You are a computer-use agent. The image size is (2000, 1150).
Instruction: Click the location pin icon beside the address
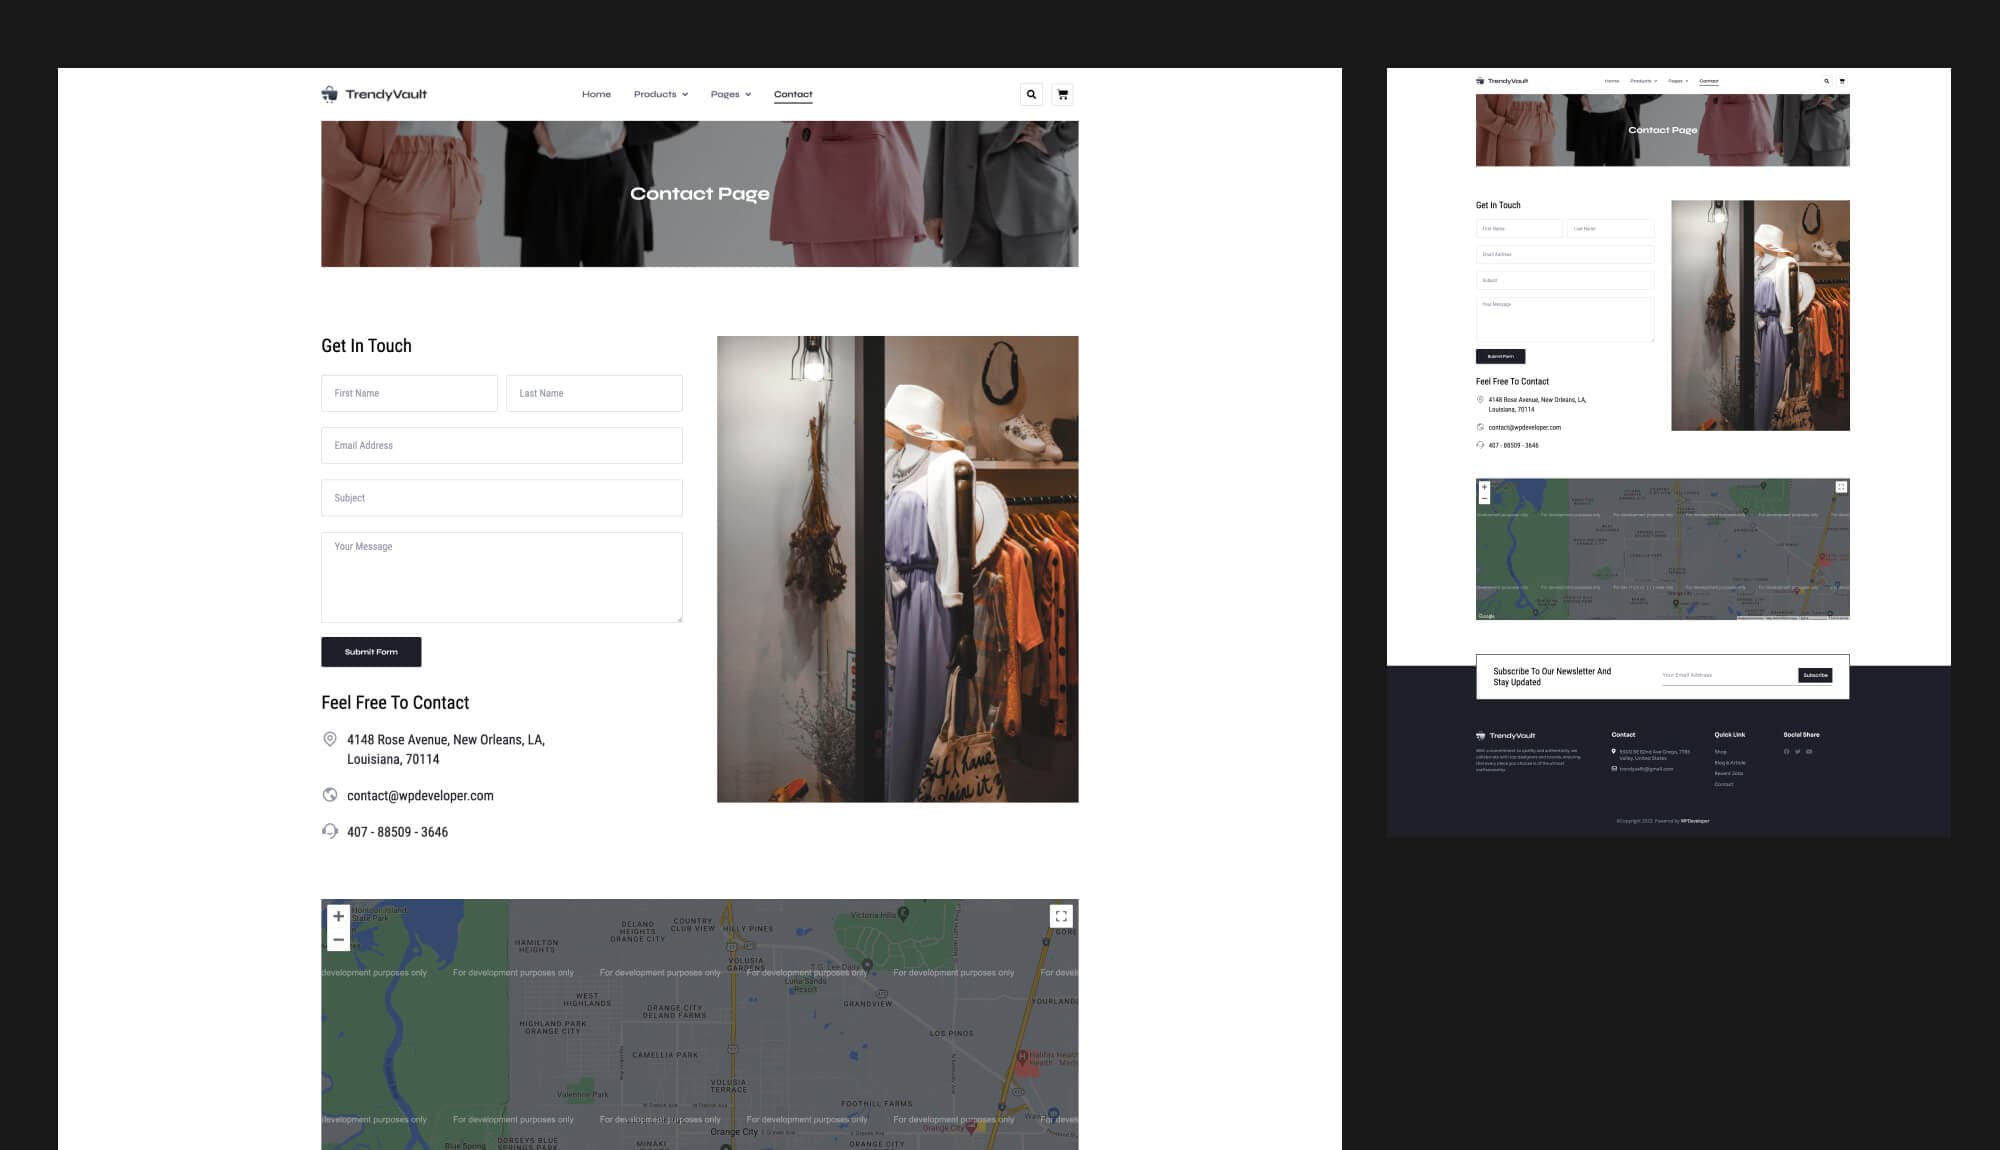(330, 739)
